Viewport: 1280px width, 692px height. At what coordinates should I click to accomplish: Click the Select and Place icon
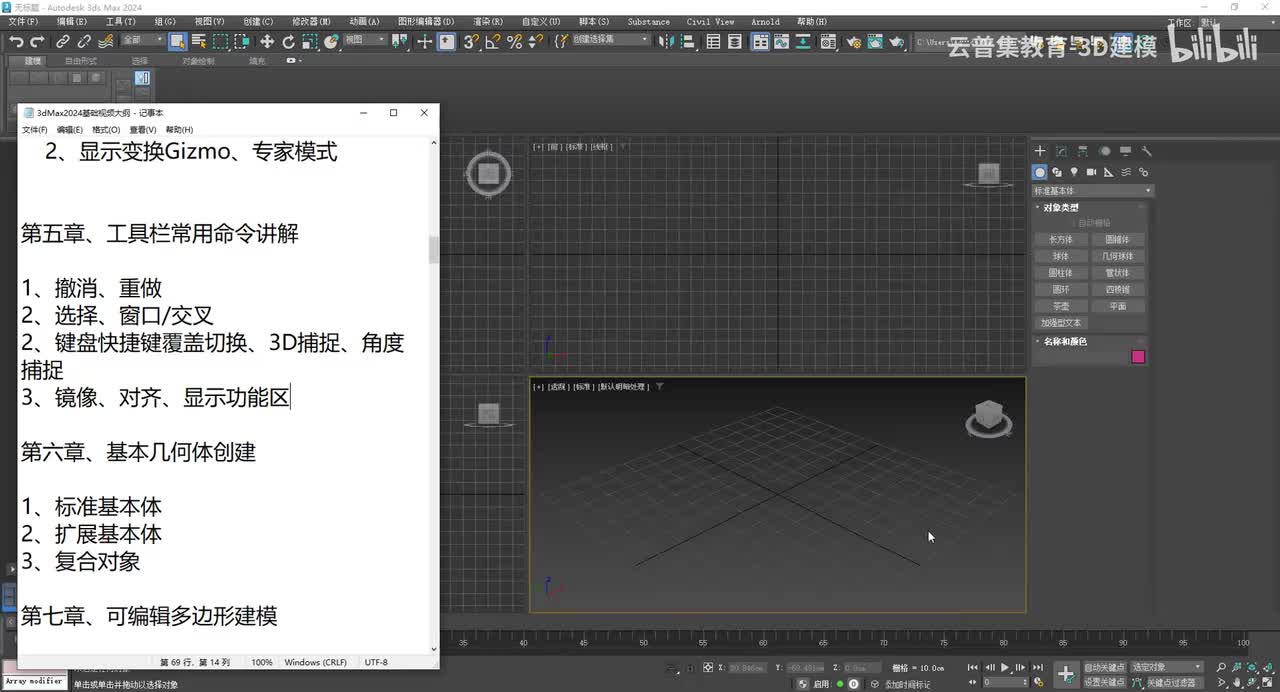coord(331,41)
